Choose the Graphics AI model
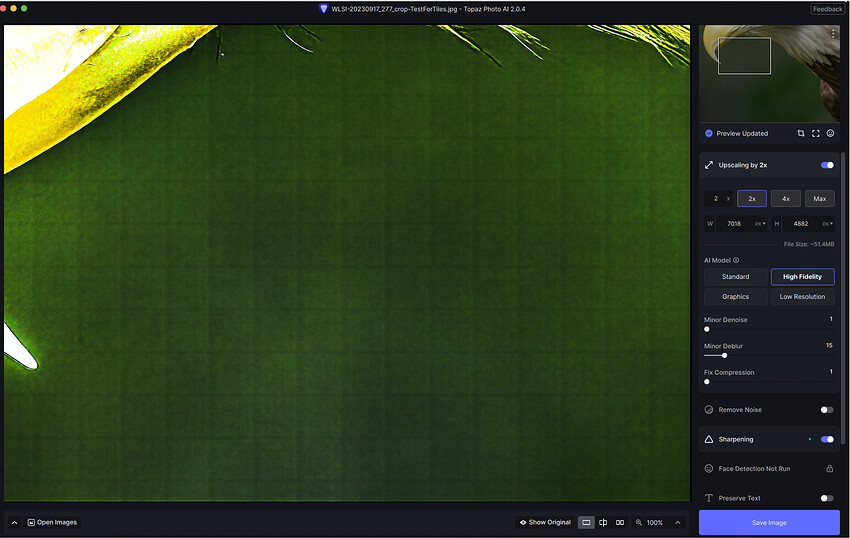850x538 pixels. 736,297
